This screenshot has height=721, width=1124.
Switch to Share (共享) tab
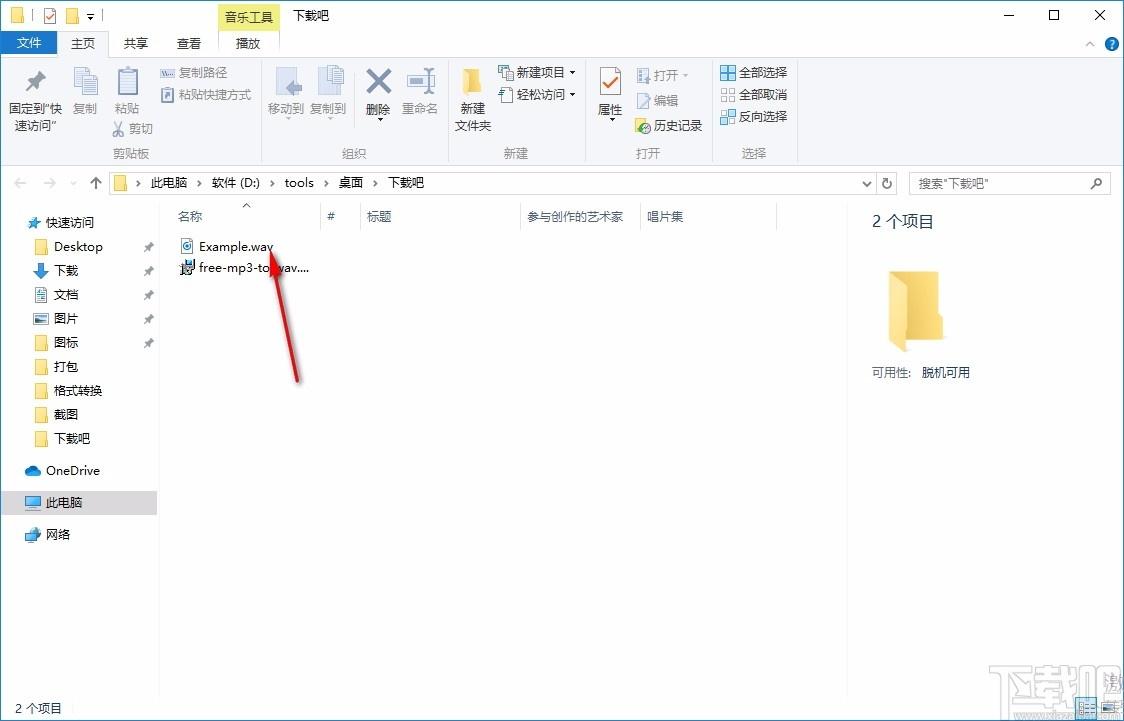click(135, 44)
